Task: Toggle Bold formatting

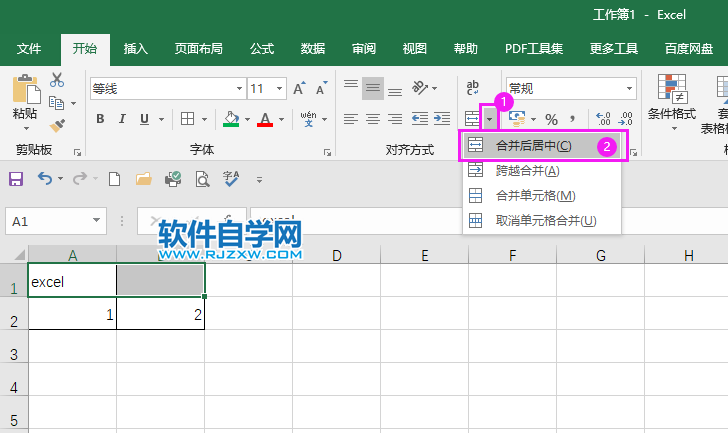Action: 100,119
